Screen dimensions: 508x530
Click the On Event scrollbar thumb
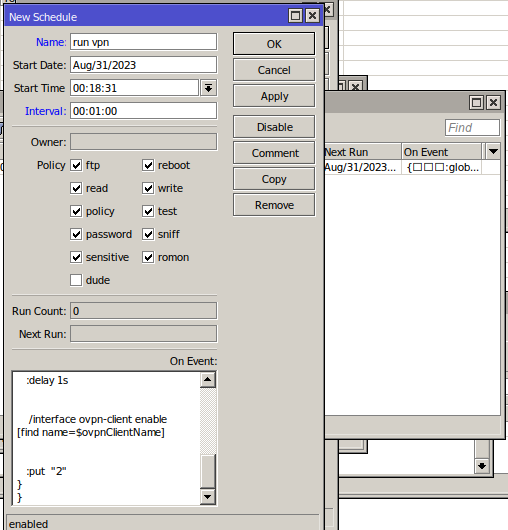[x=208, y=471]
